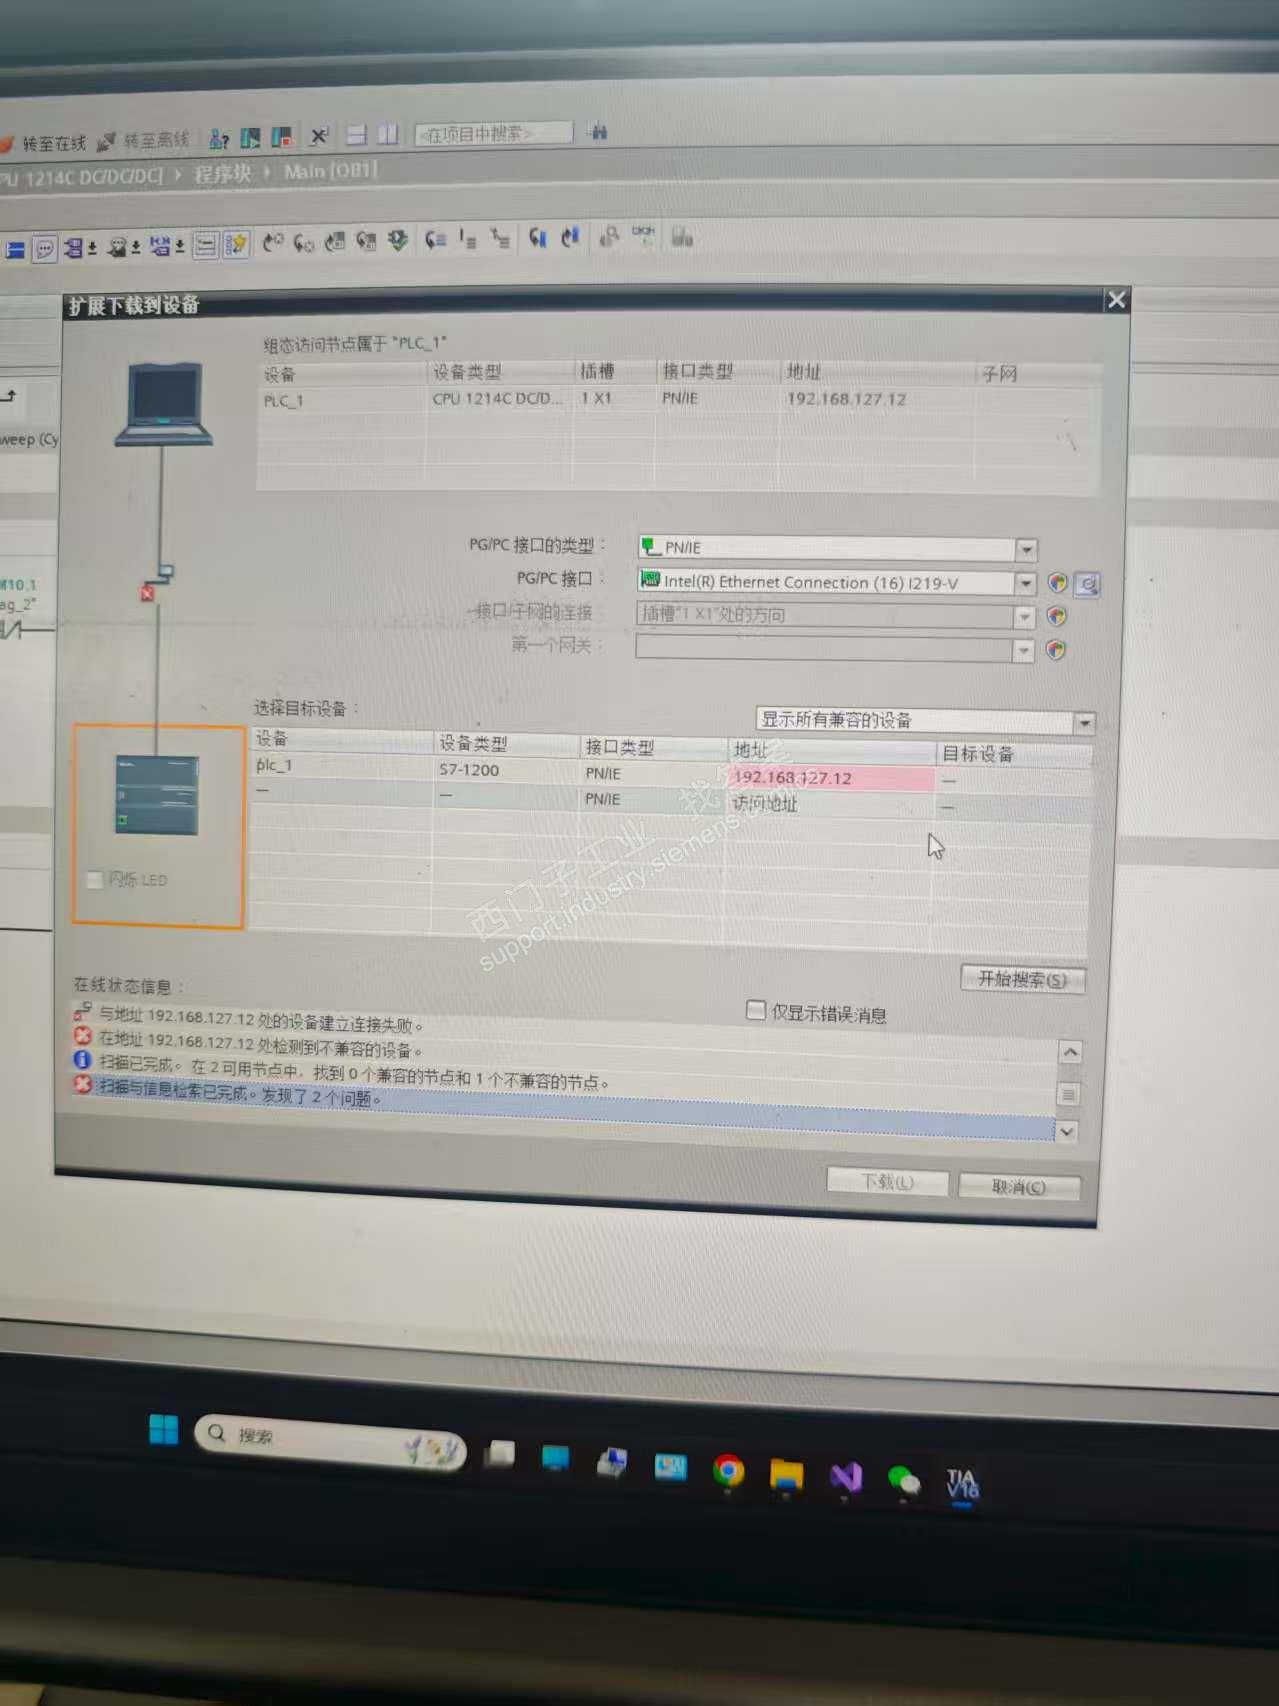The width and height of the screenshot is (1279, 1706).
Task: Click the TIA V16 taskbar icon
Action: 962,1484
